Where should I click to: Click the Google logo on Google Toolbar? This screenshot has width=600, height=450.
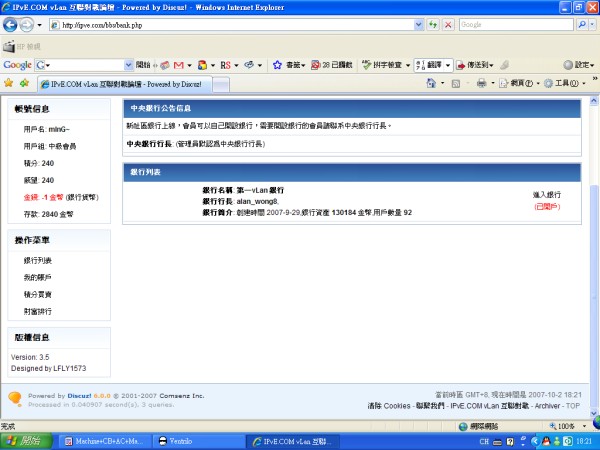[17, 65]
